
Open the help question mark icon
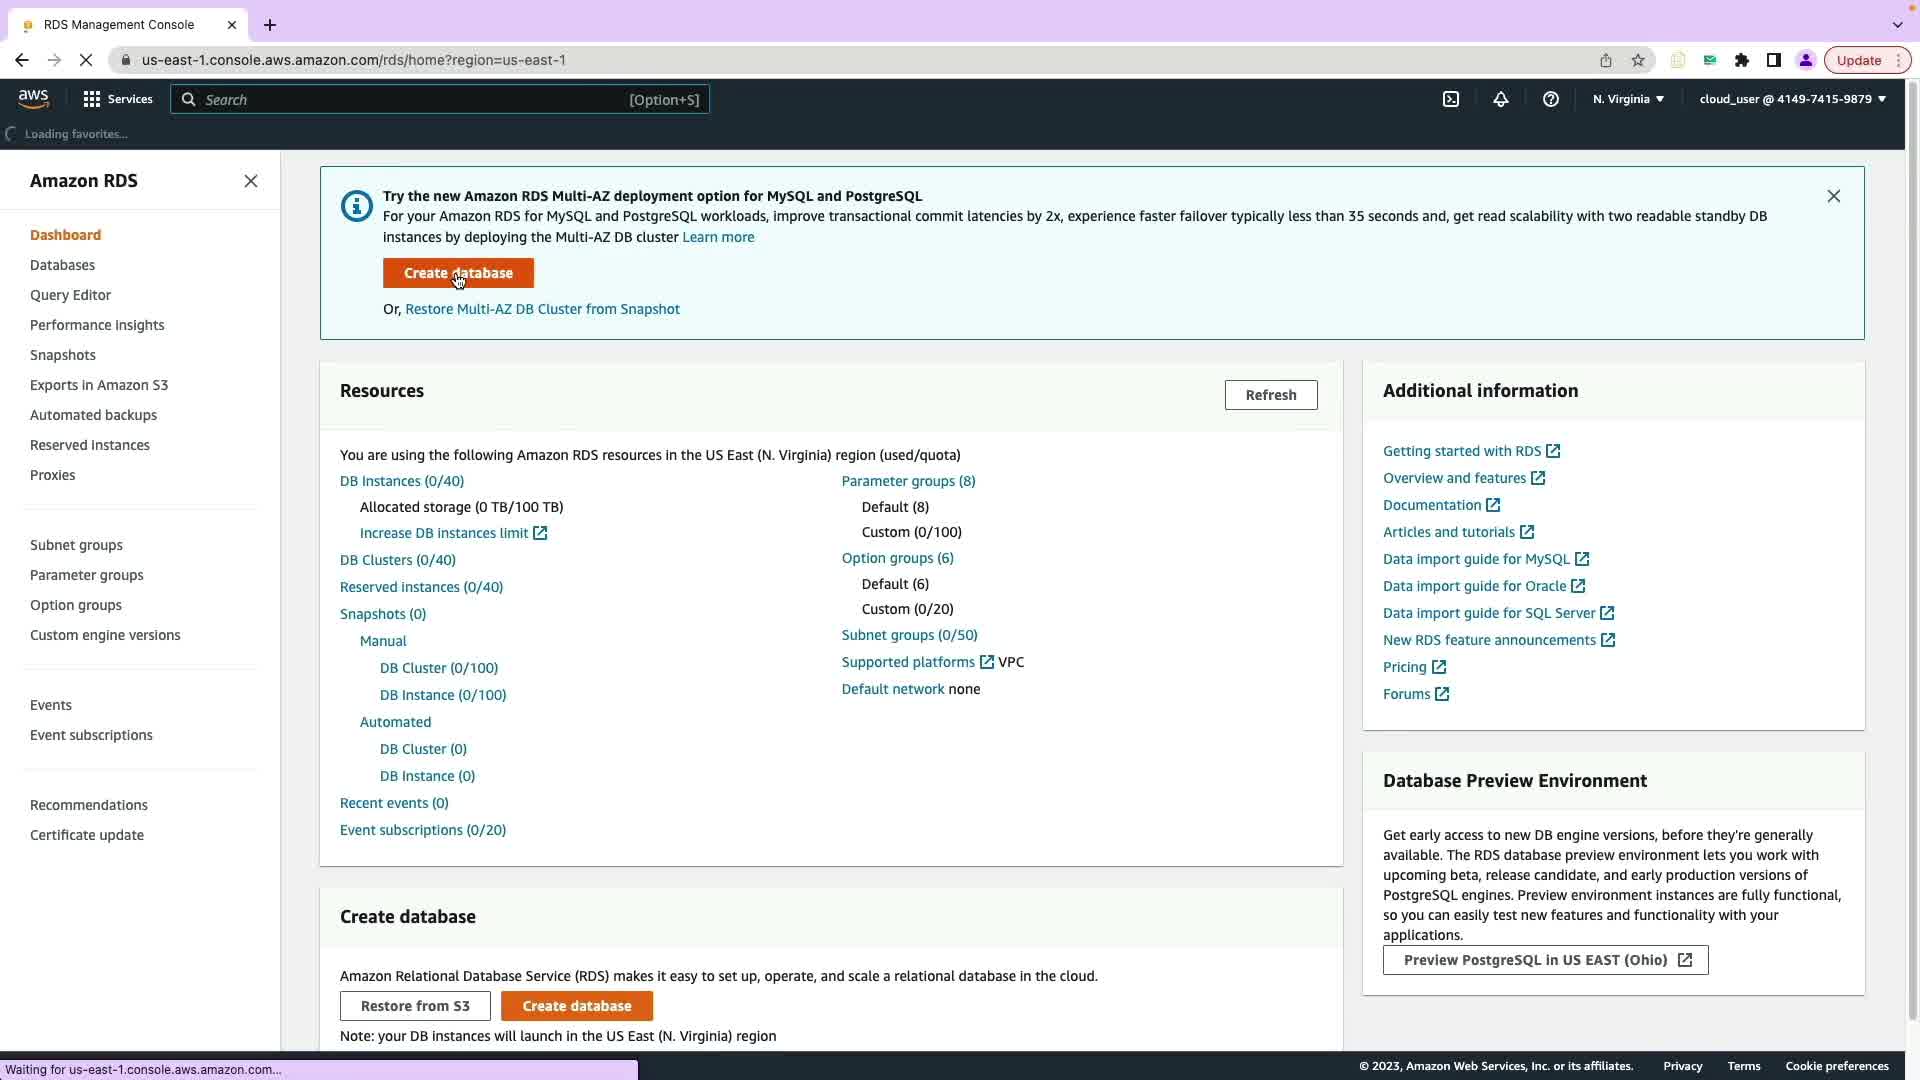coord(1550,99)
